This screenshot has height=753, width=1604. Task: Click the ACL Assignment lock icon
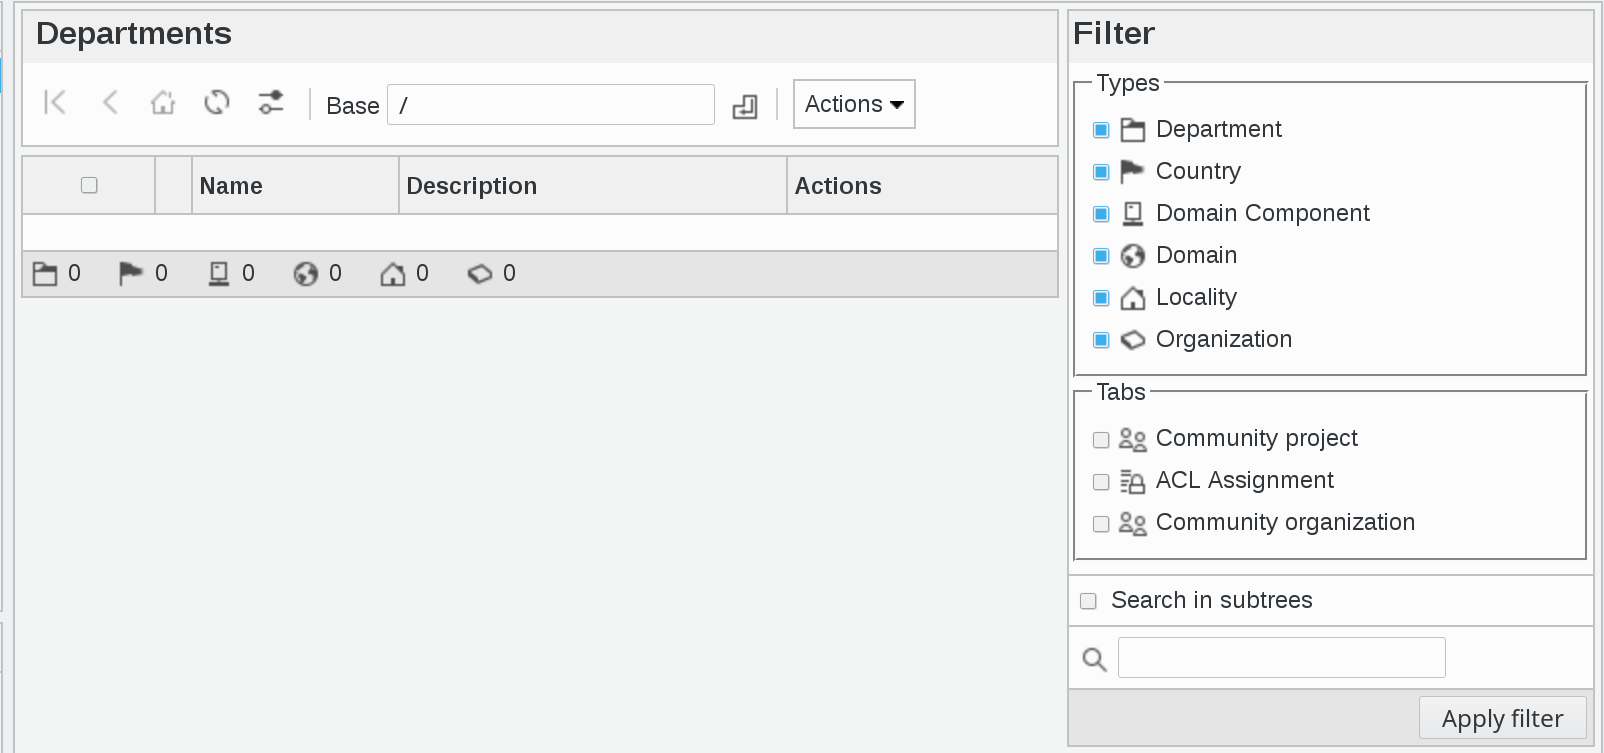coord(1132,482)
